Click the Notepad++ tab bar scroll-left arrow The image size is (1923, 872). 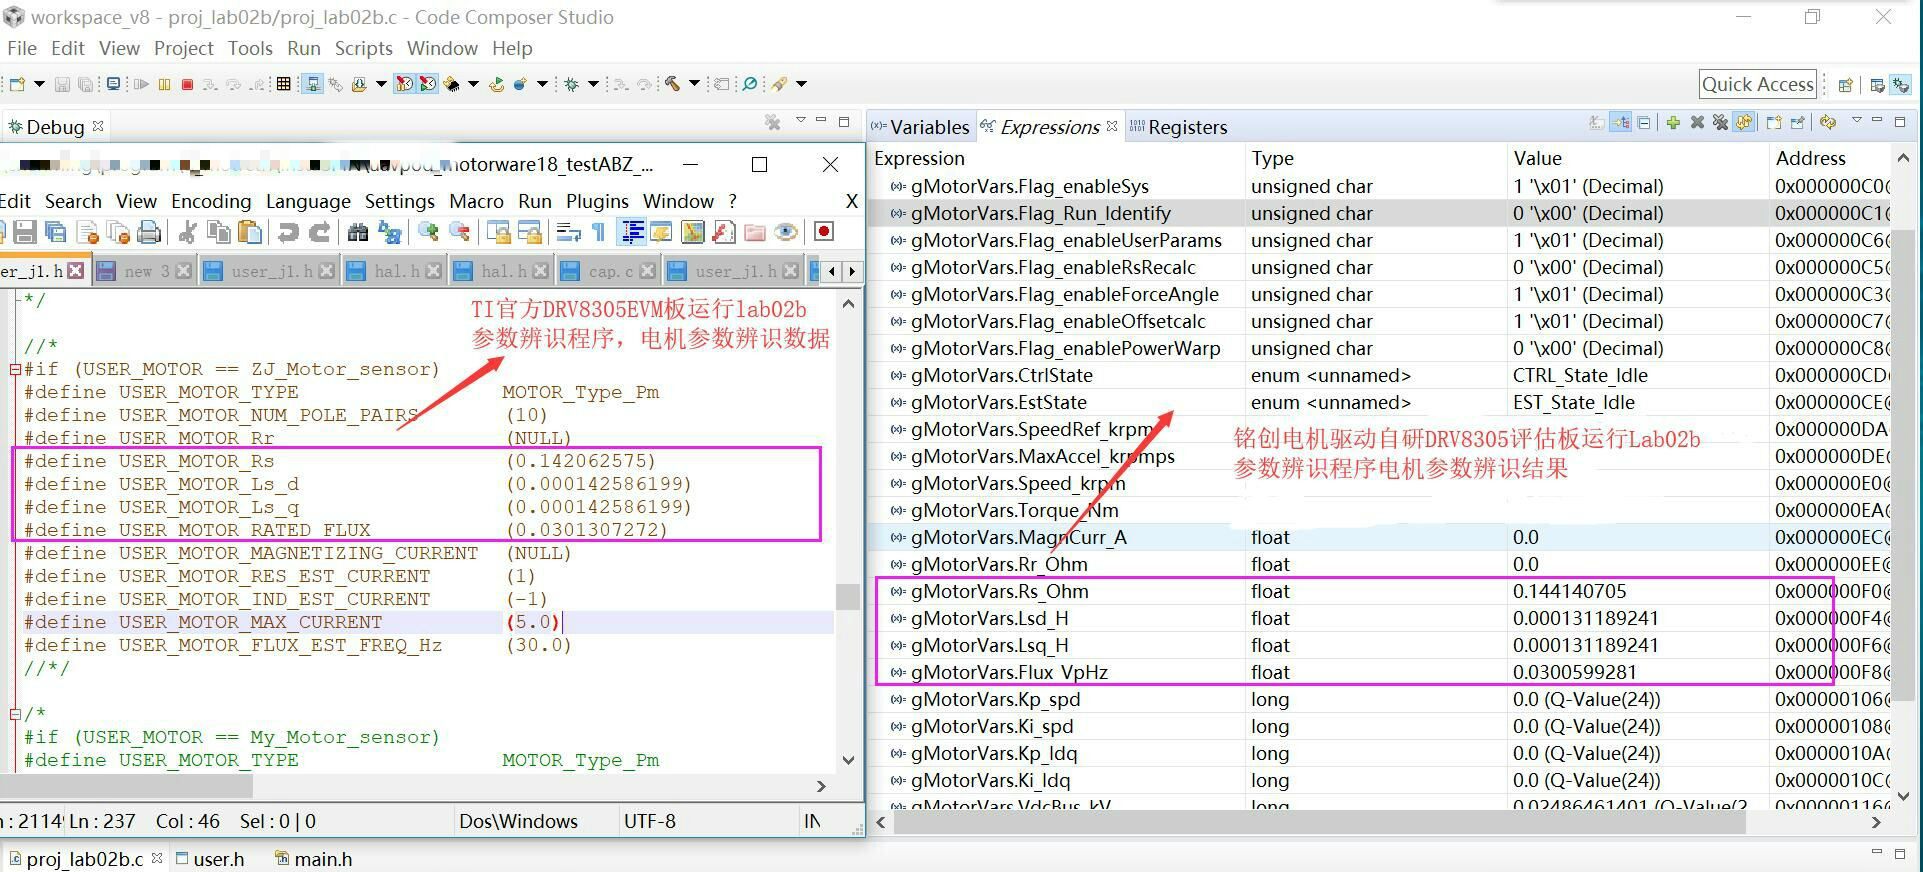832,271
